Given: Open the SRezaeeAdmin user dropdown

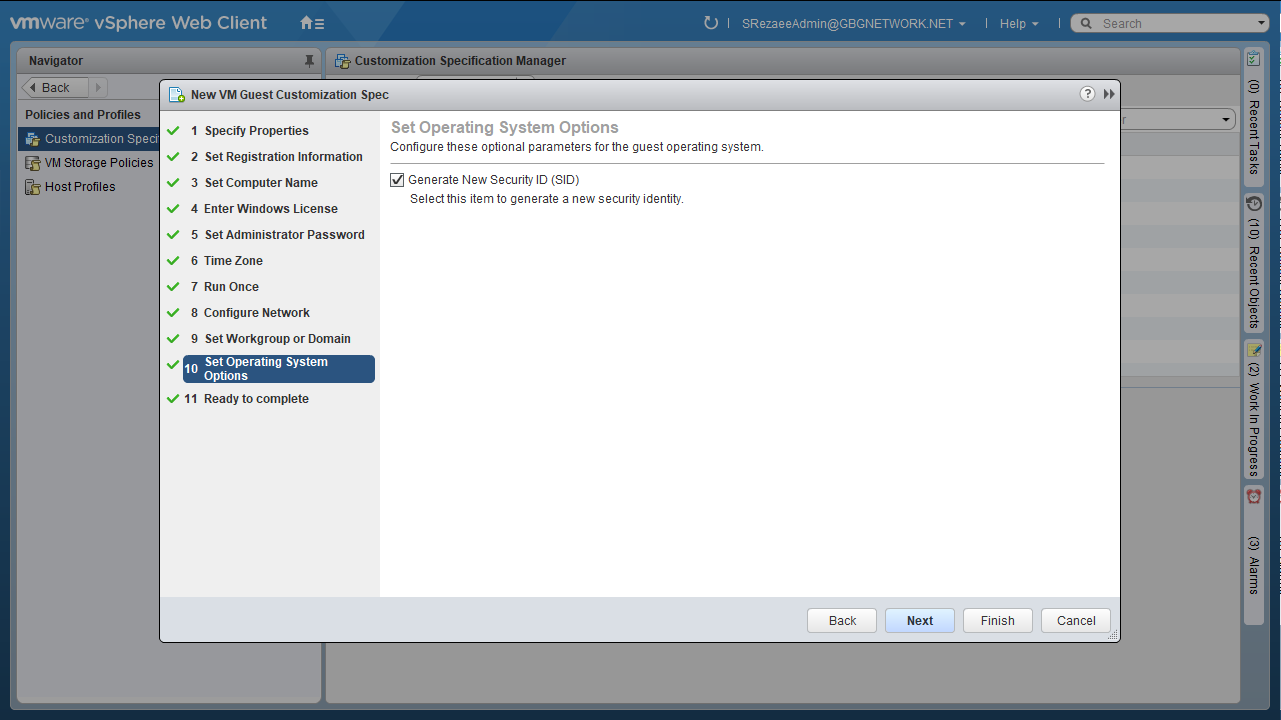Looking at the screenshot, I should pyautogui.click(x=853, y=24).
